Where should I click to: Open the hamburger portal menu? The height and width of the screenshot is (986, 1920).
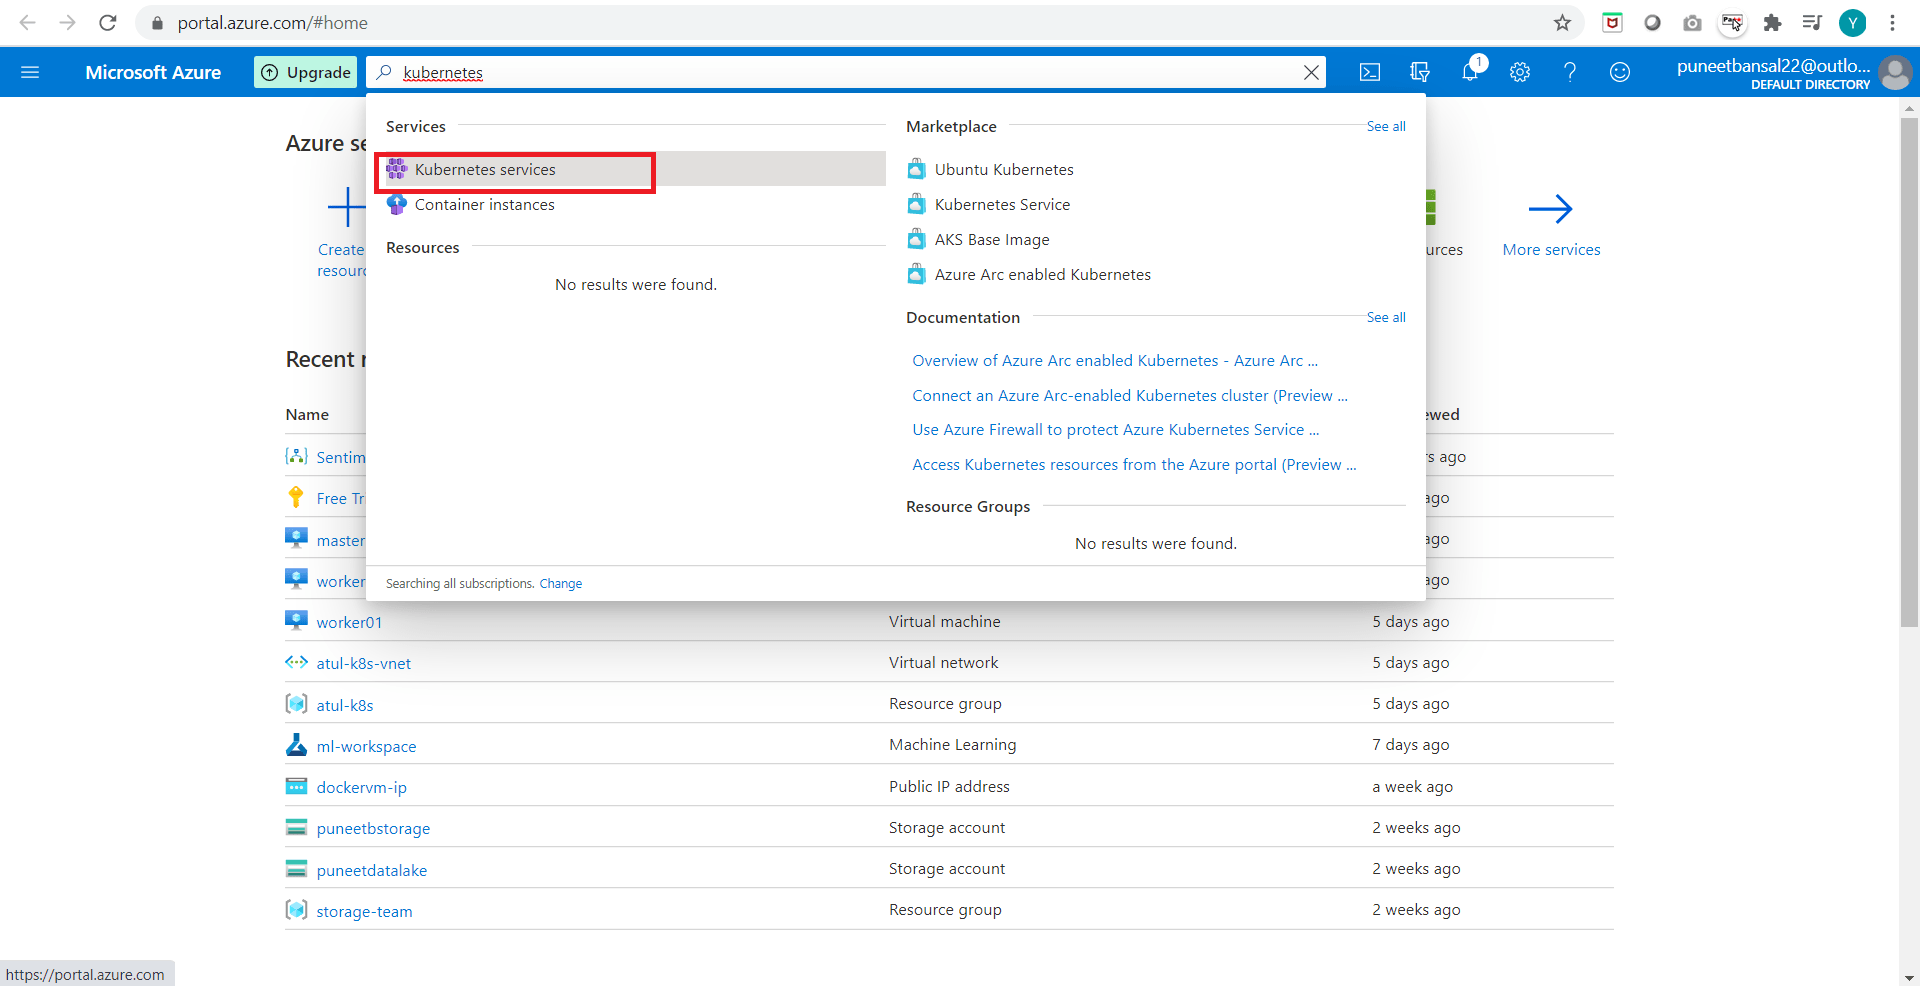click(30, 72)
